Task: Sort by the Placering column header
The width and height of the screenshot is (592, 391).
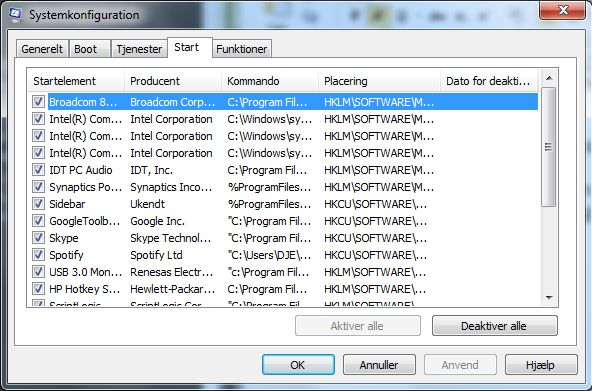Action: tap(379, 81)
